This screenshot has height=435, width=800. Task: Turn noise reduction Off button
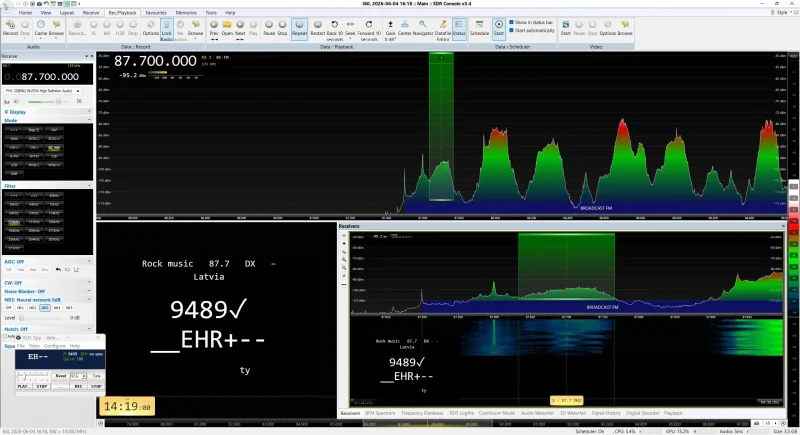8,308
